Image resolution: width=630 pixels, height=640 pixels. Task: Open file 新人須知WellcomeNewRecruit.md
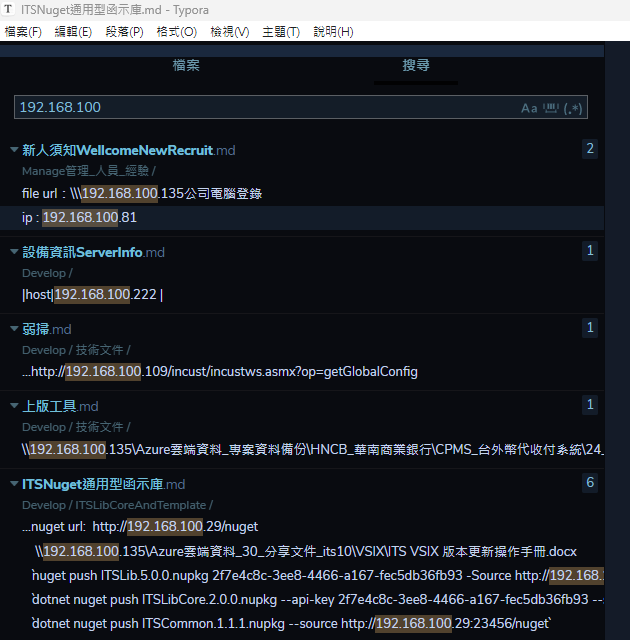tap(129, 150)
